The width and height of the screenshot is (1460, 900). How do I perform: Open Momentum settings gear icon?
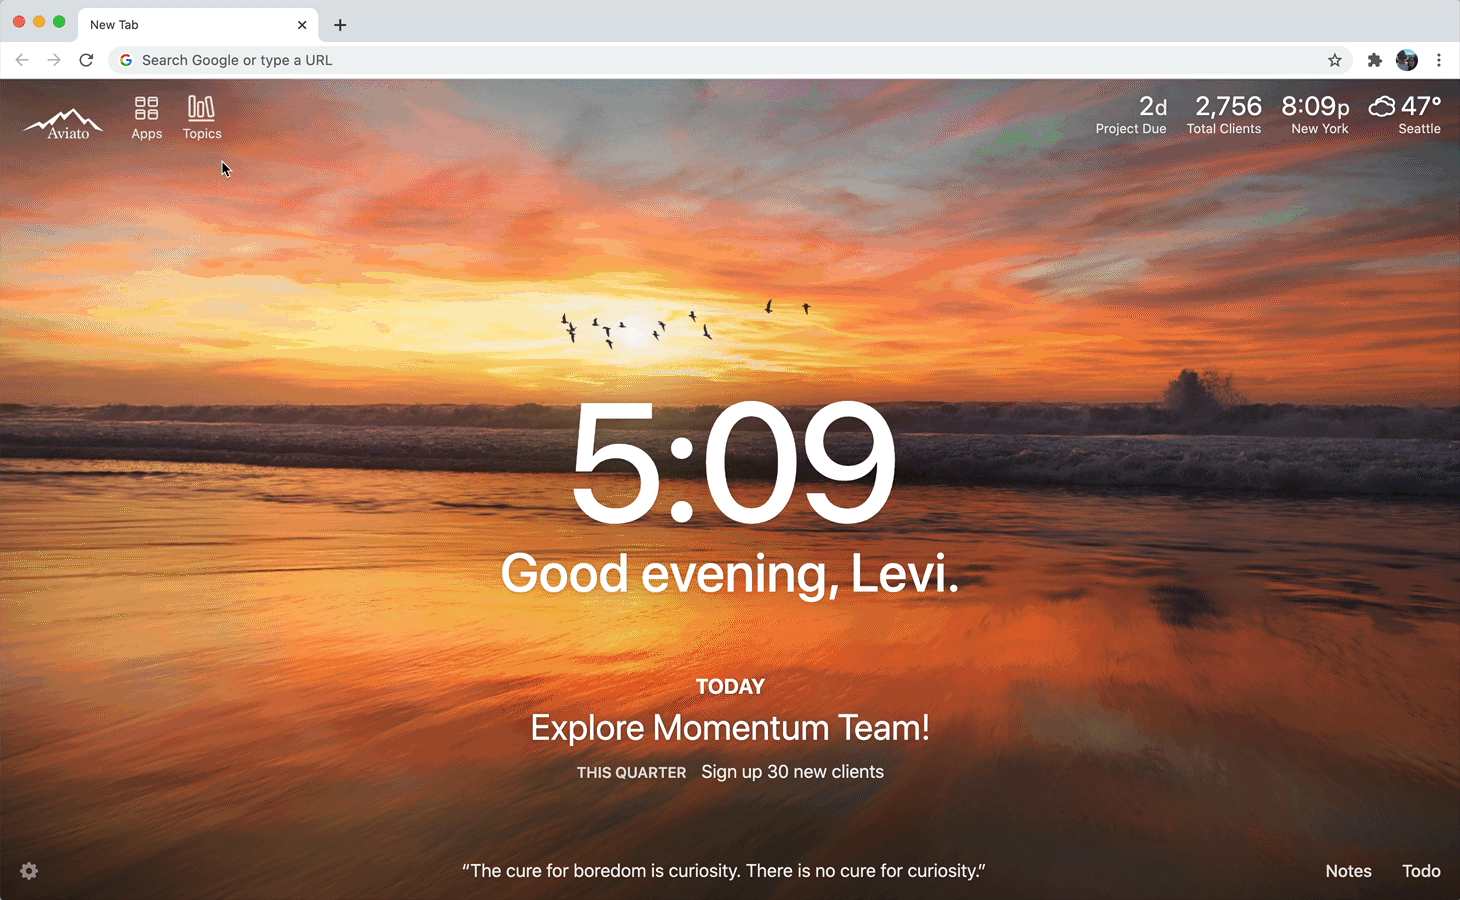[x=29, y=871]
